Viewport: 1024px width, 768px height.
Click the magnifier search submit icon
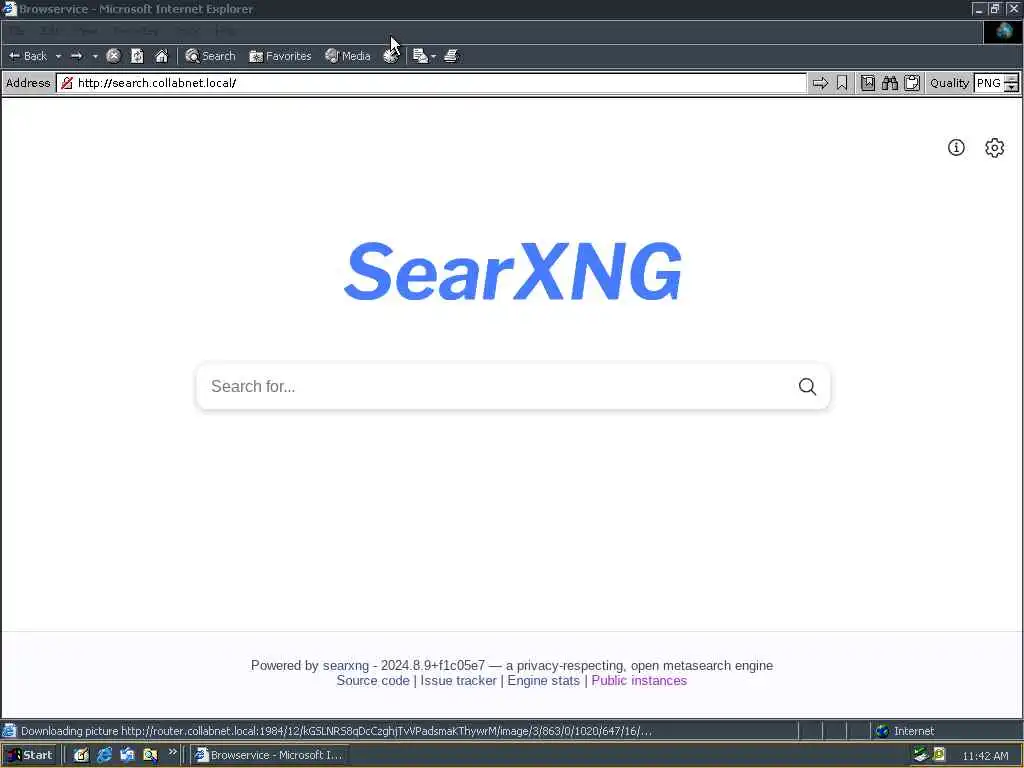(x=807, y=386)
